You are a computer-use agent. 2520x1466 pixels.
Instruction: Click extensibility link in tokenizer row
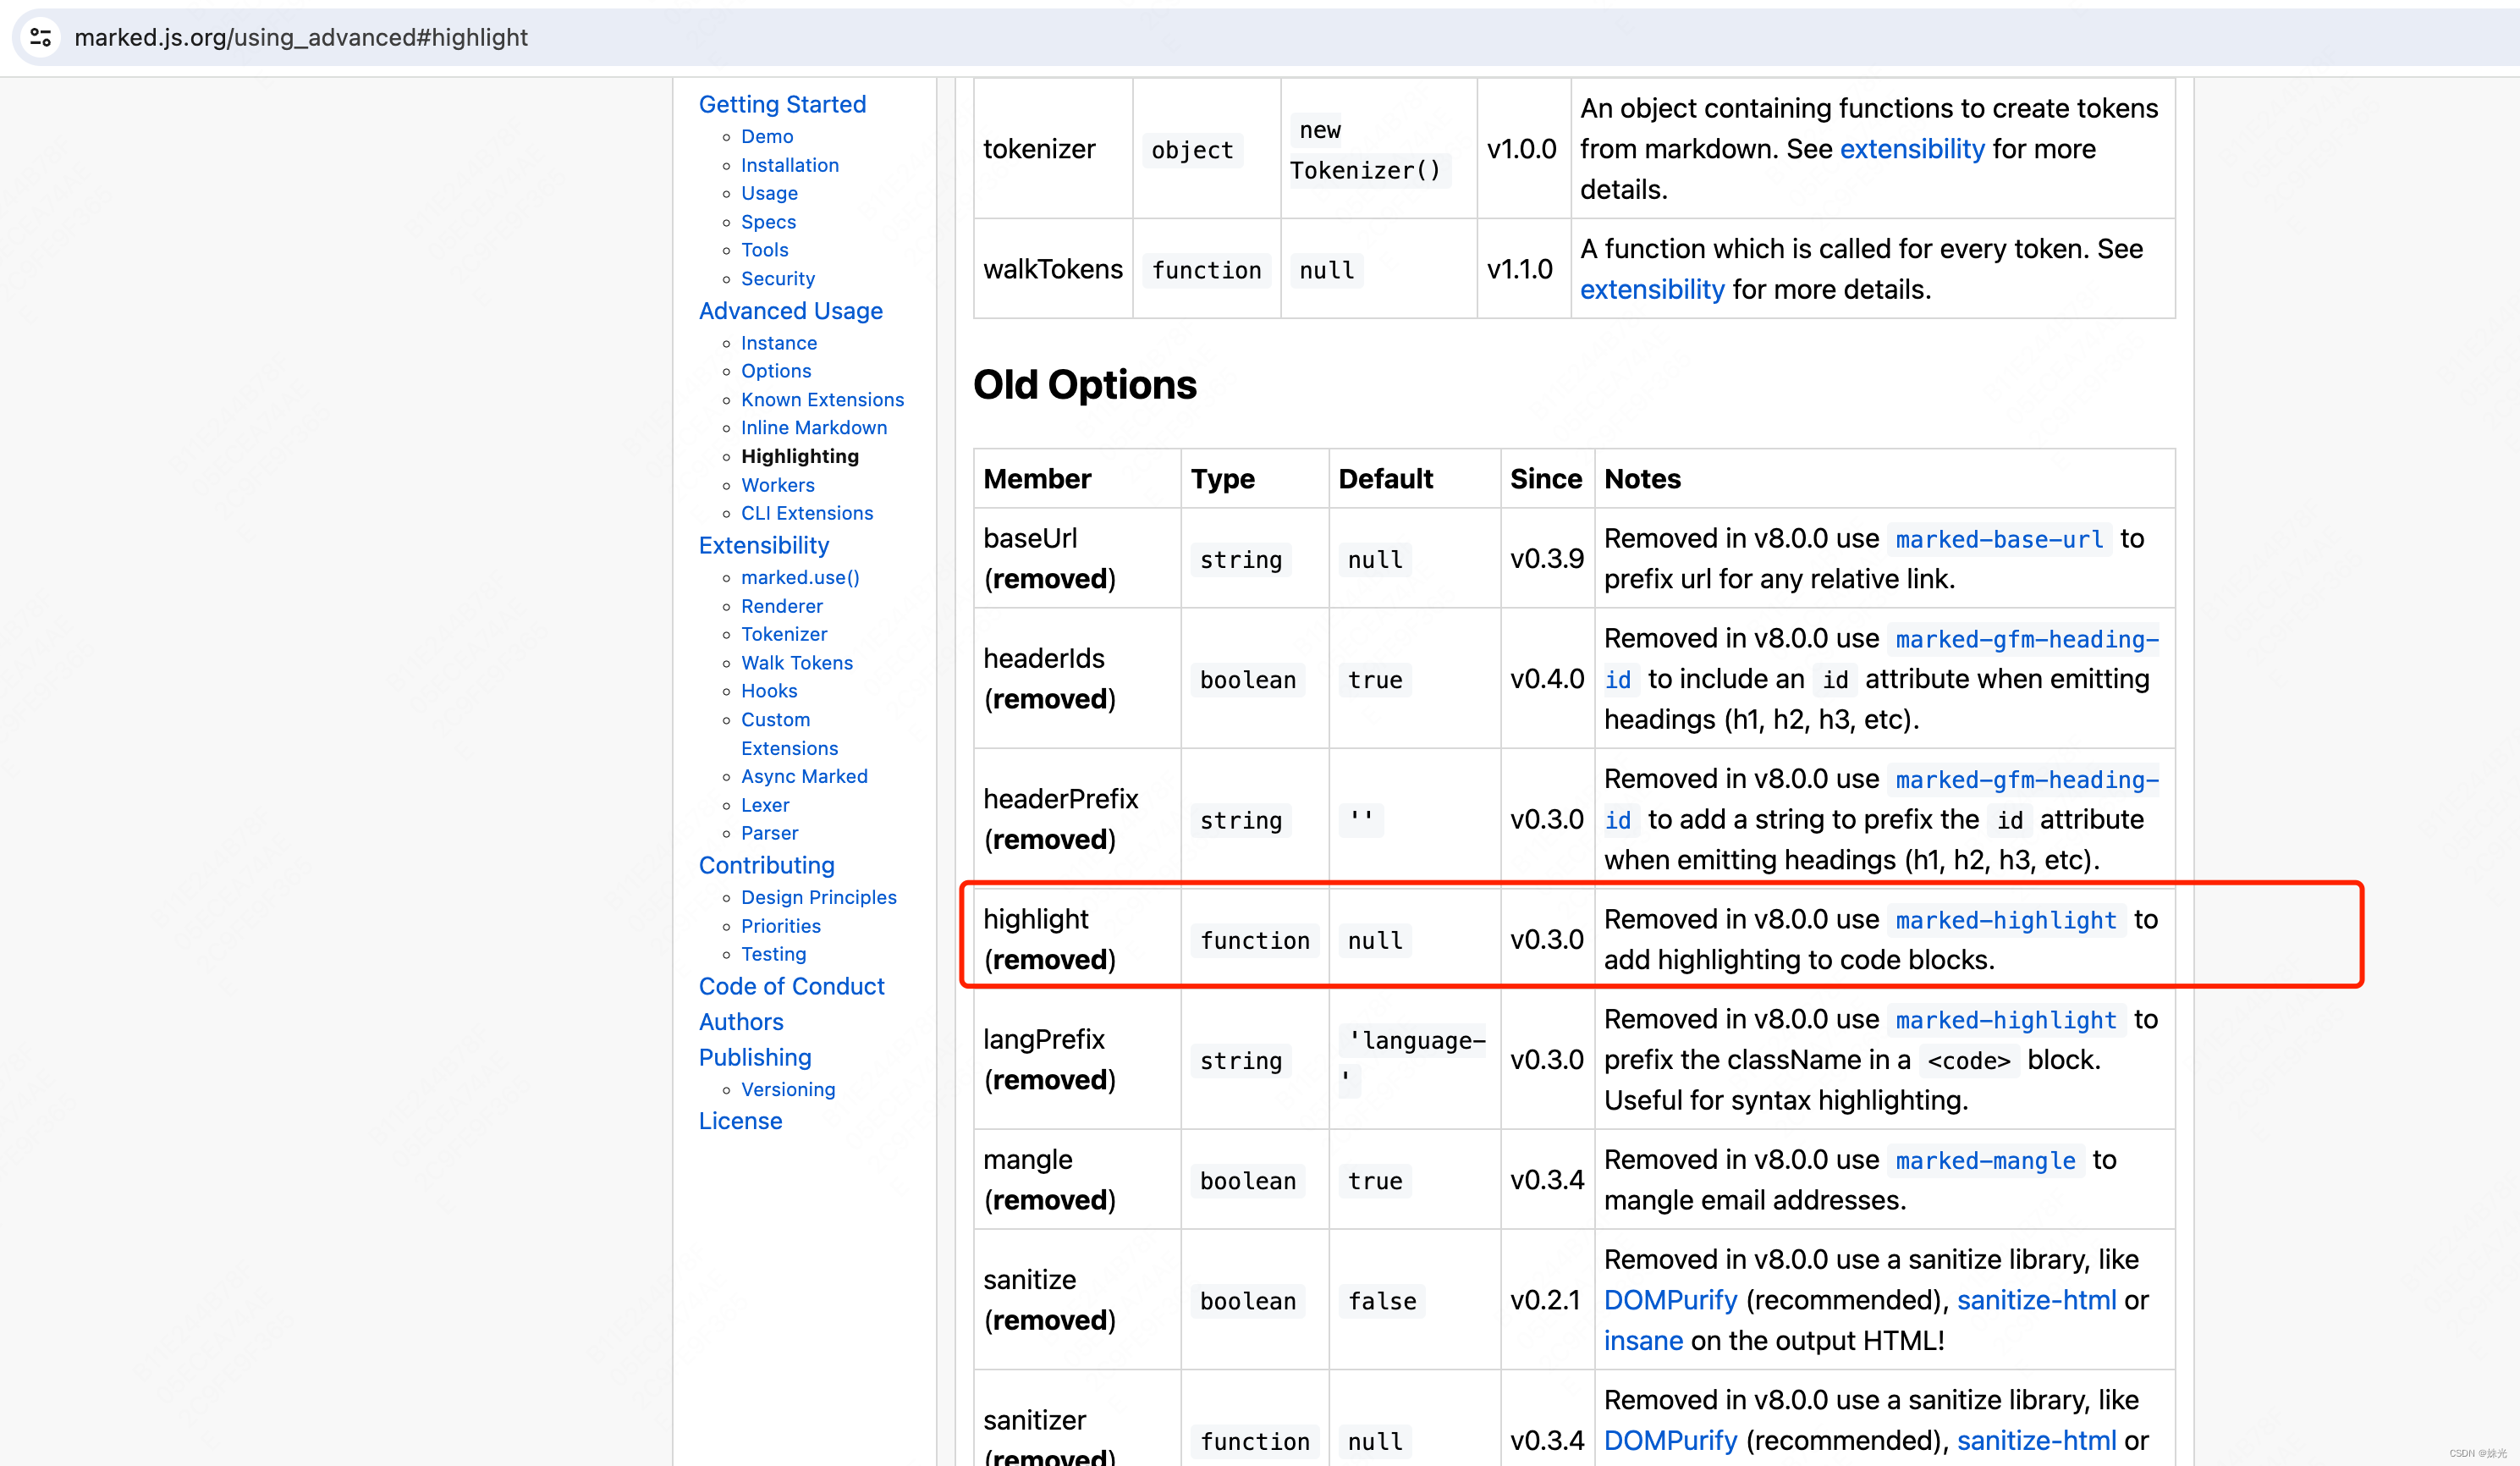tap(1911, 149)
